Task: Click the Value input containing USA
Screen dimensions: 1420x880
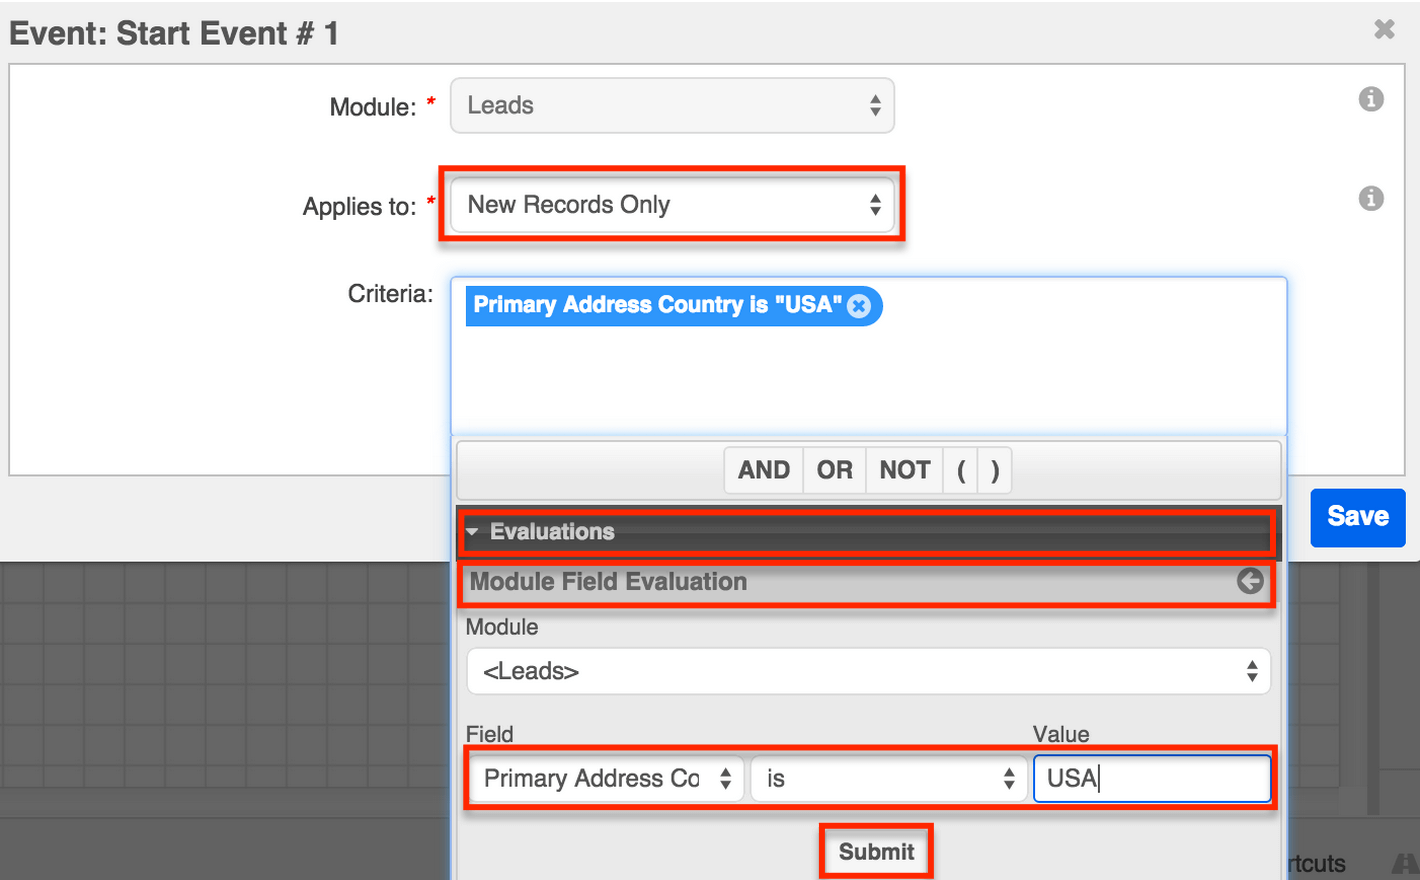Action: click(1152, 778)
